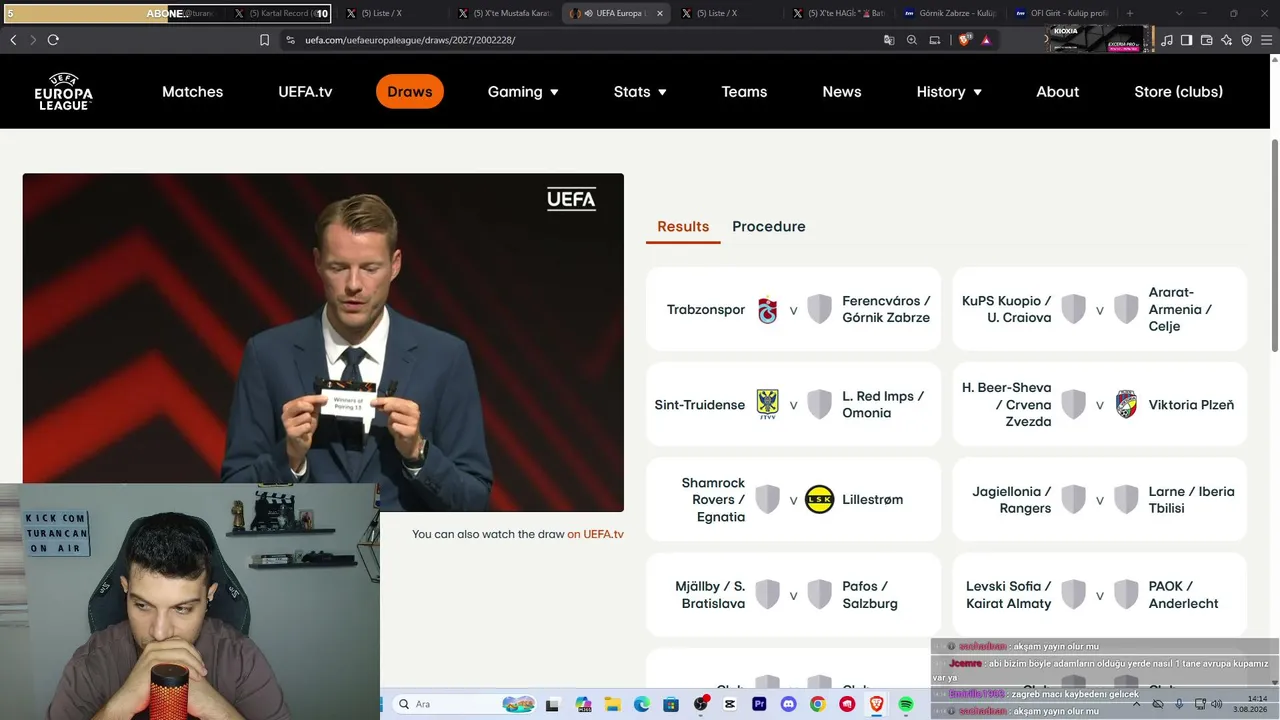Screen dimensions: 1280x720
Task: Switch to the Kartal Record browser tab
Action: (281, 14)
